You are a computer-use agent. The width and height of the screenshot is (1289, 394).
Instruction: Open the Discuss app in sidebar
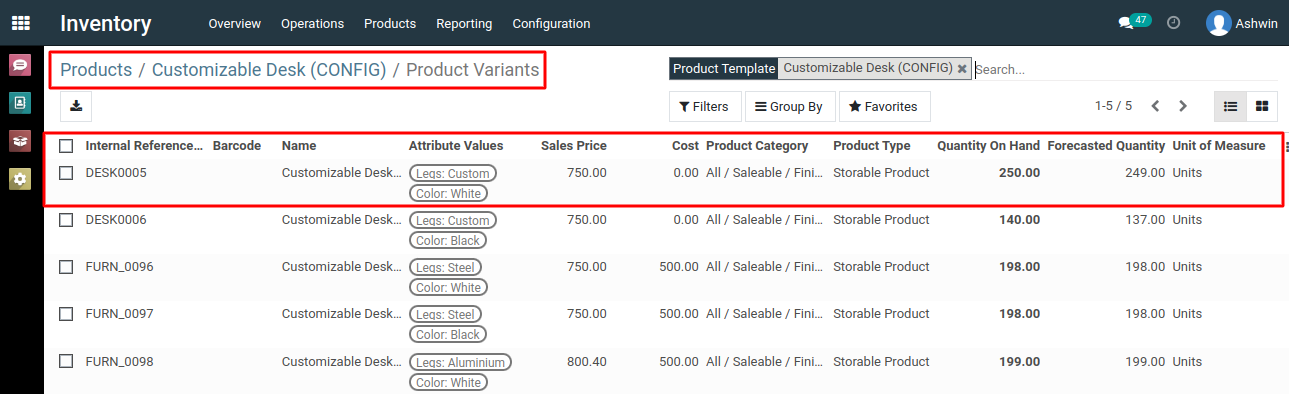click(x=20, y=65)
